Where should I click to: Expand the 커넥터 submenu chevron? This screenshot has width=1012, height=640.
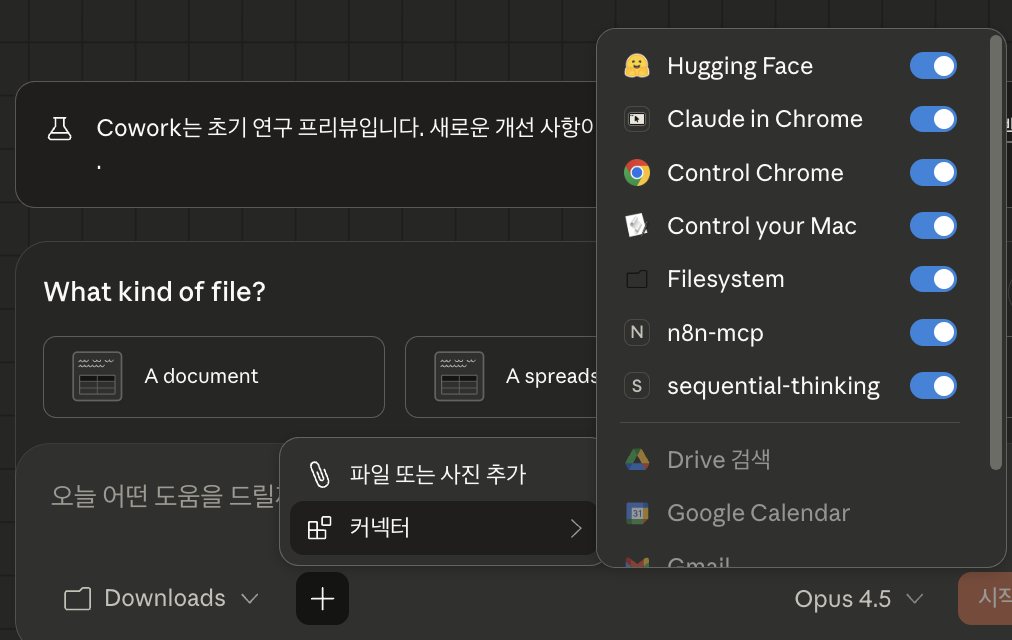coord(576,528)
